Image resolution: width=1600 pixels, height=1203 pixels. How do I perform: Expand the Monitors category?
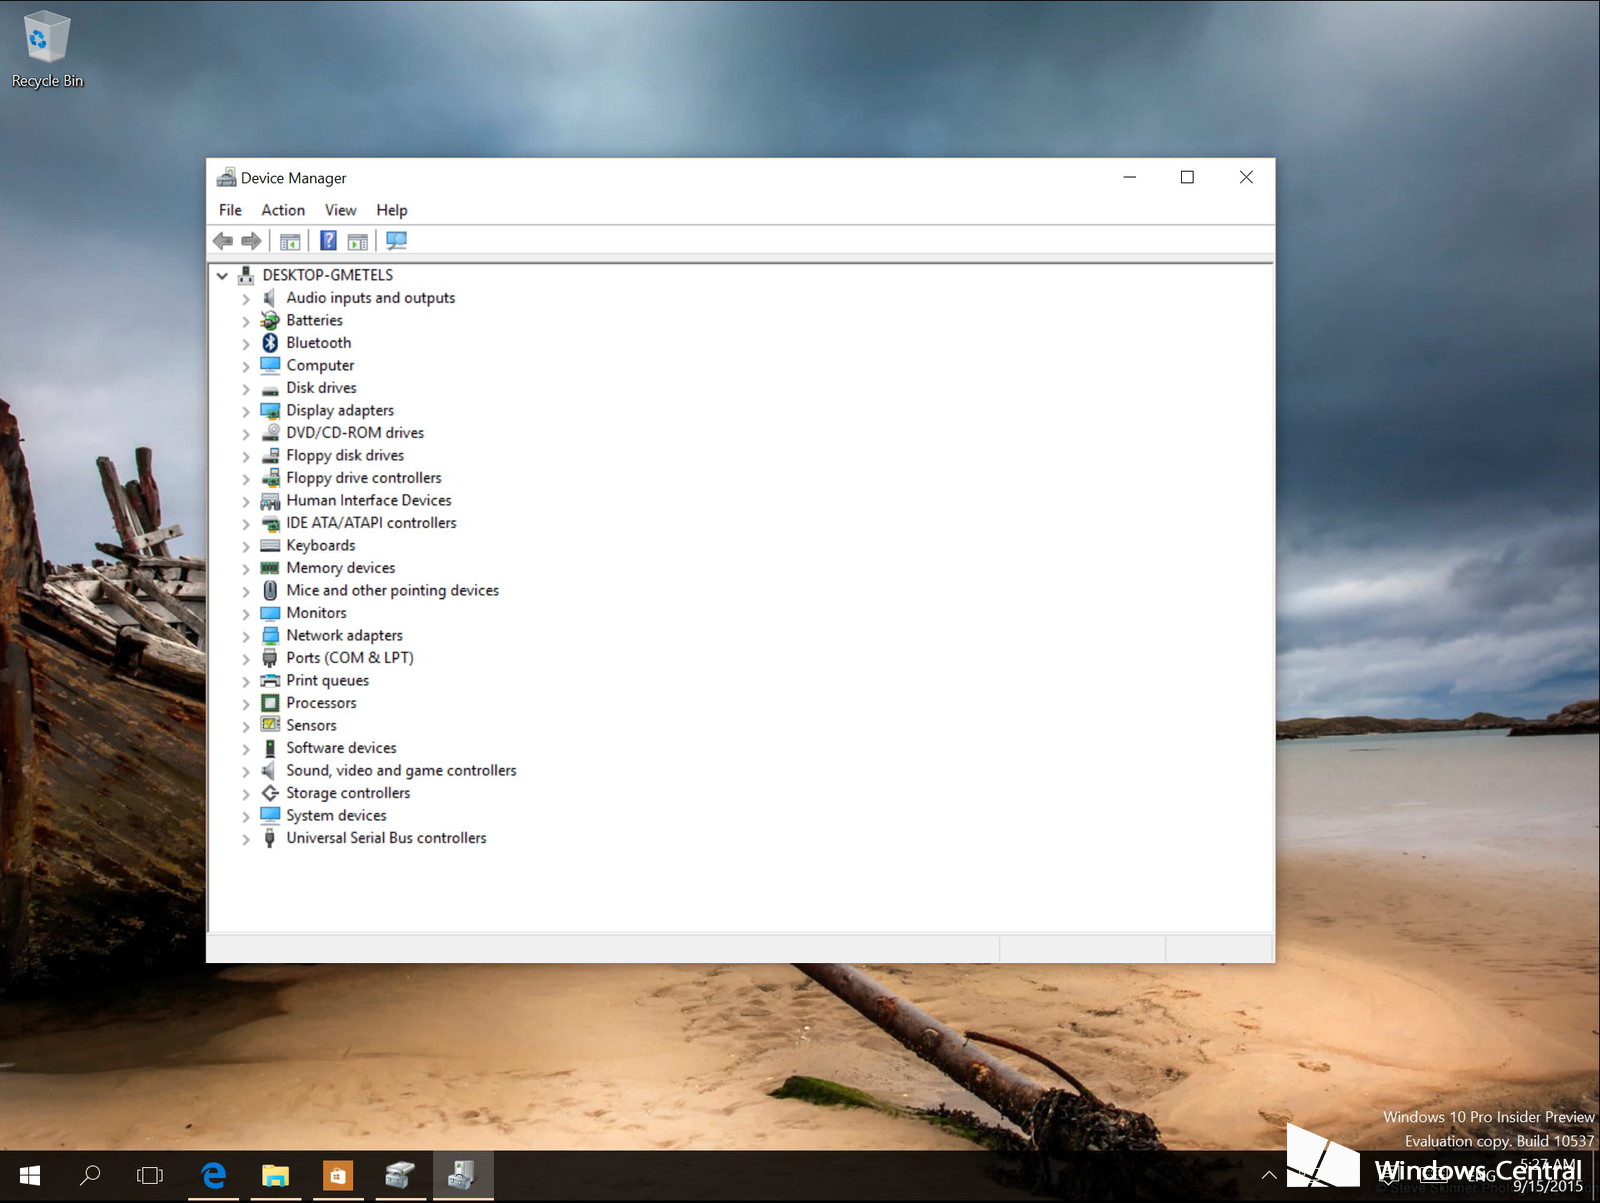(x=246, y=613)
